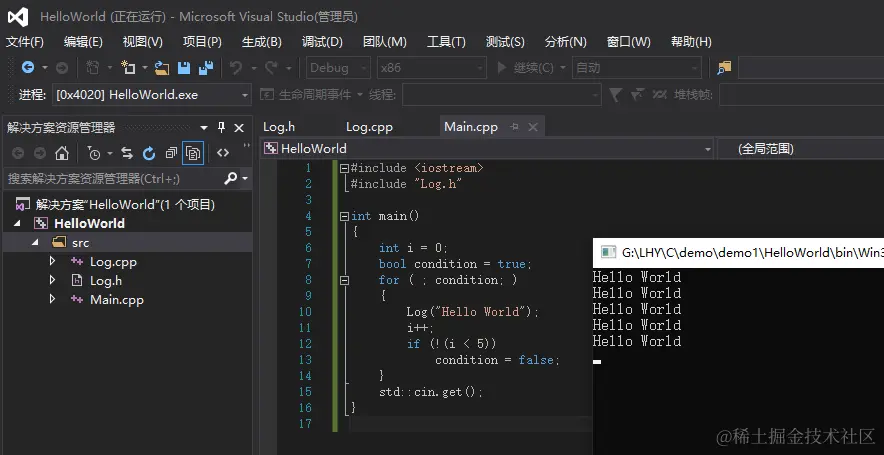Toggle auto-hide pin of Solution Explorer

tap(222, 127)
